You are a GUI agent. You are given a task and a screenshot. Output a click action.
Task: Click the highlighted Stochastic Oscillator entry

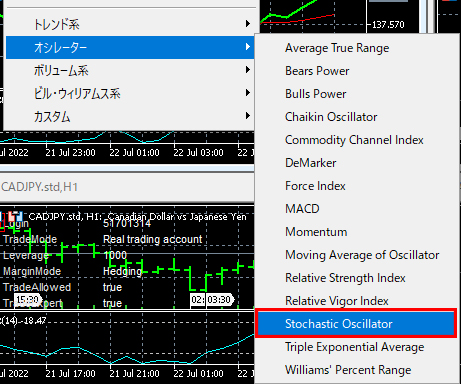356,324
